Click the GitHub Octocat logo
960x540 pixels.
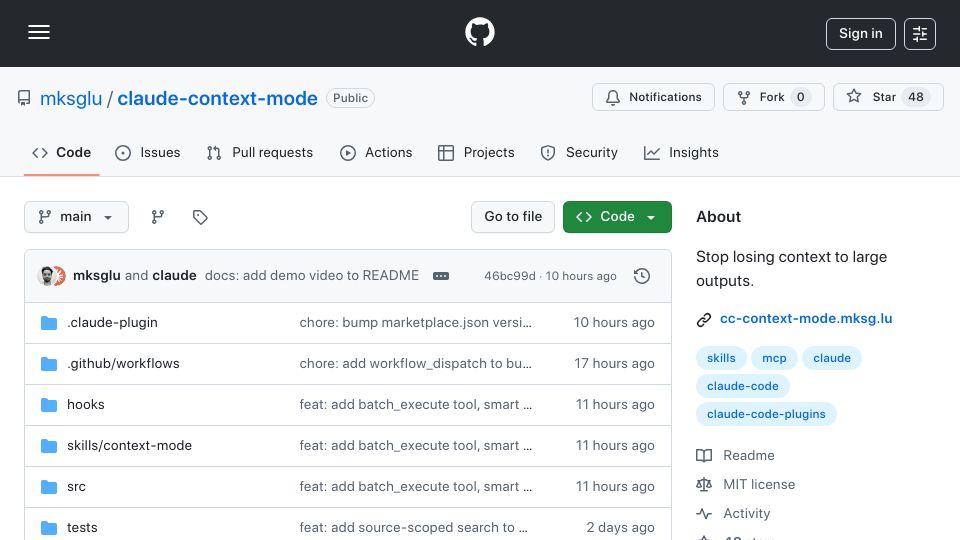pos(479,32)
